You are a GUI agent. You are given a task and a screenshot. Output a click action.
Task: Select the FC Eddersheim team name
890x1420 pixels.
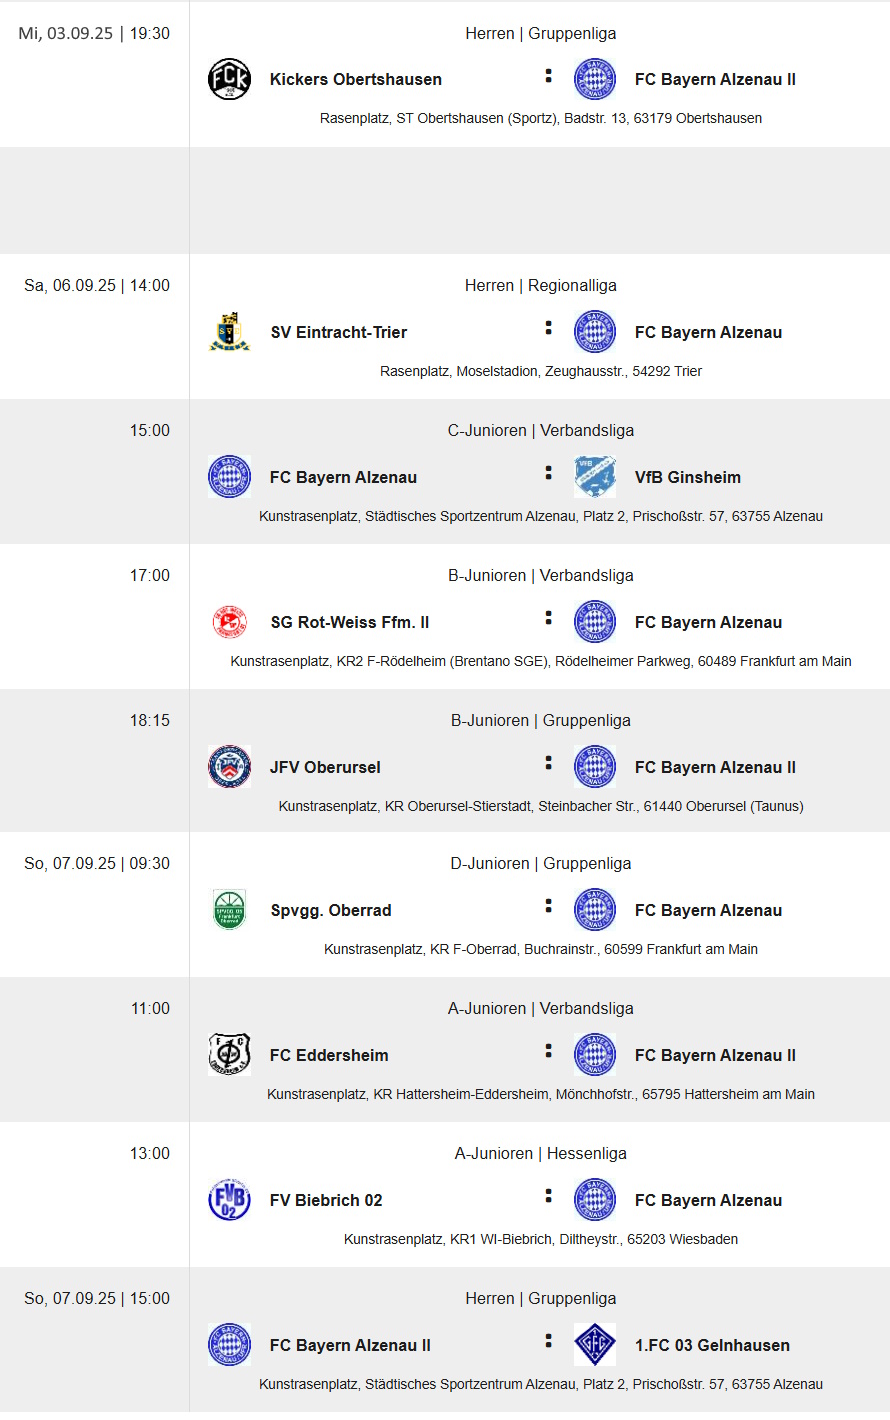point(329,1055)
